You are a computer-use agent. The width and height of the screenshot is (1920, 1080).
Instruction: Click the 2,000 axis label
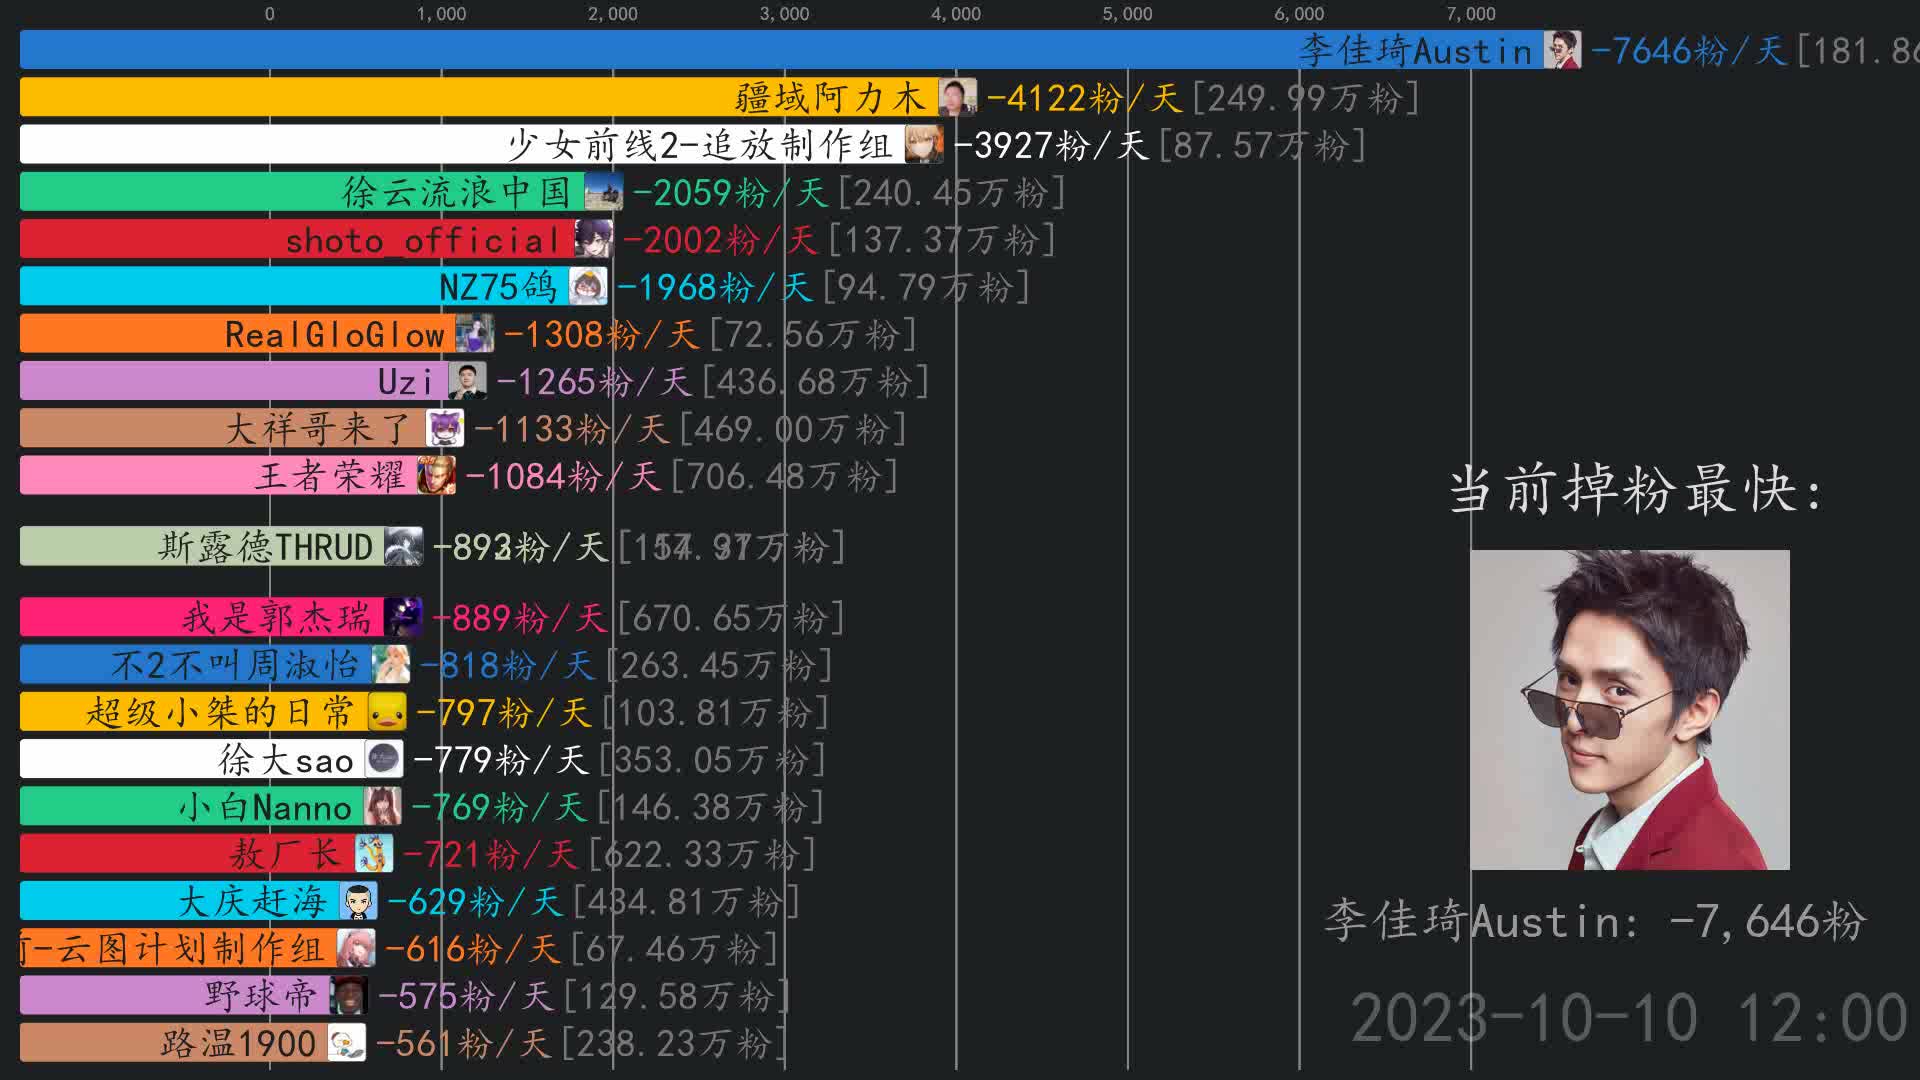[613, 14]
